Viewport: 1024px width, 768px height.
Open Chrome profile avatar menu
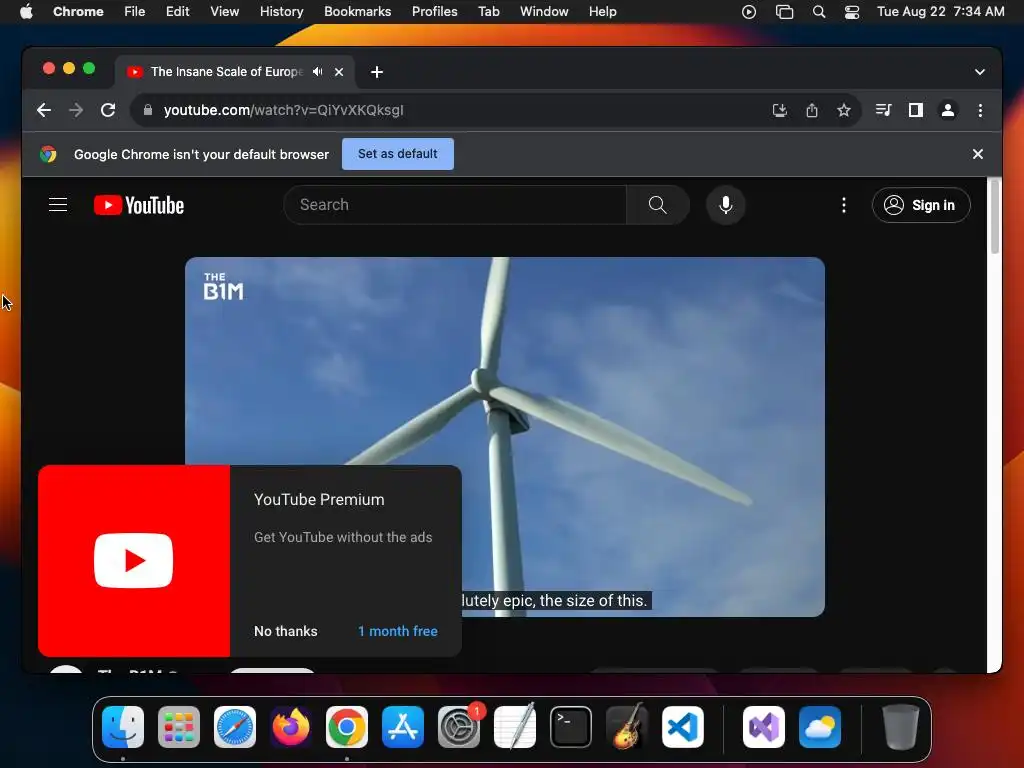pos(948,110)
